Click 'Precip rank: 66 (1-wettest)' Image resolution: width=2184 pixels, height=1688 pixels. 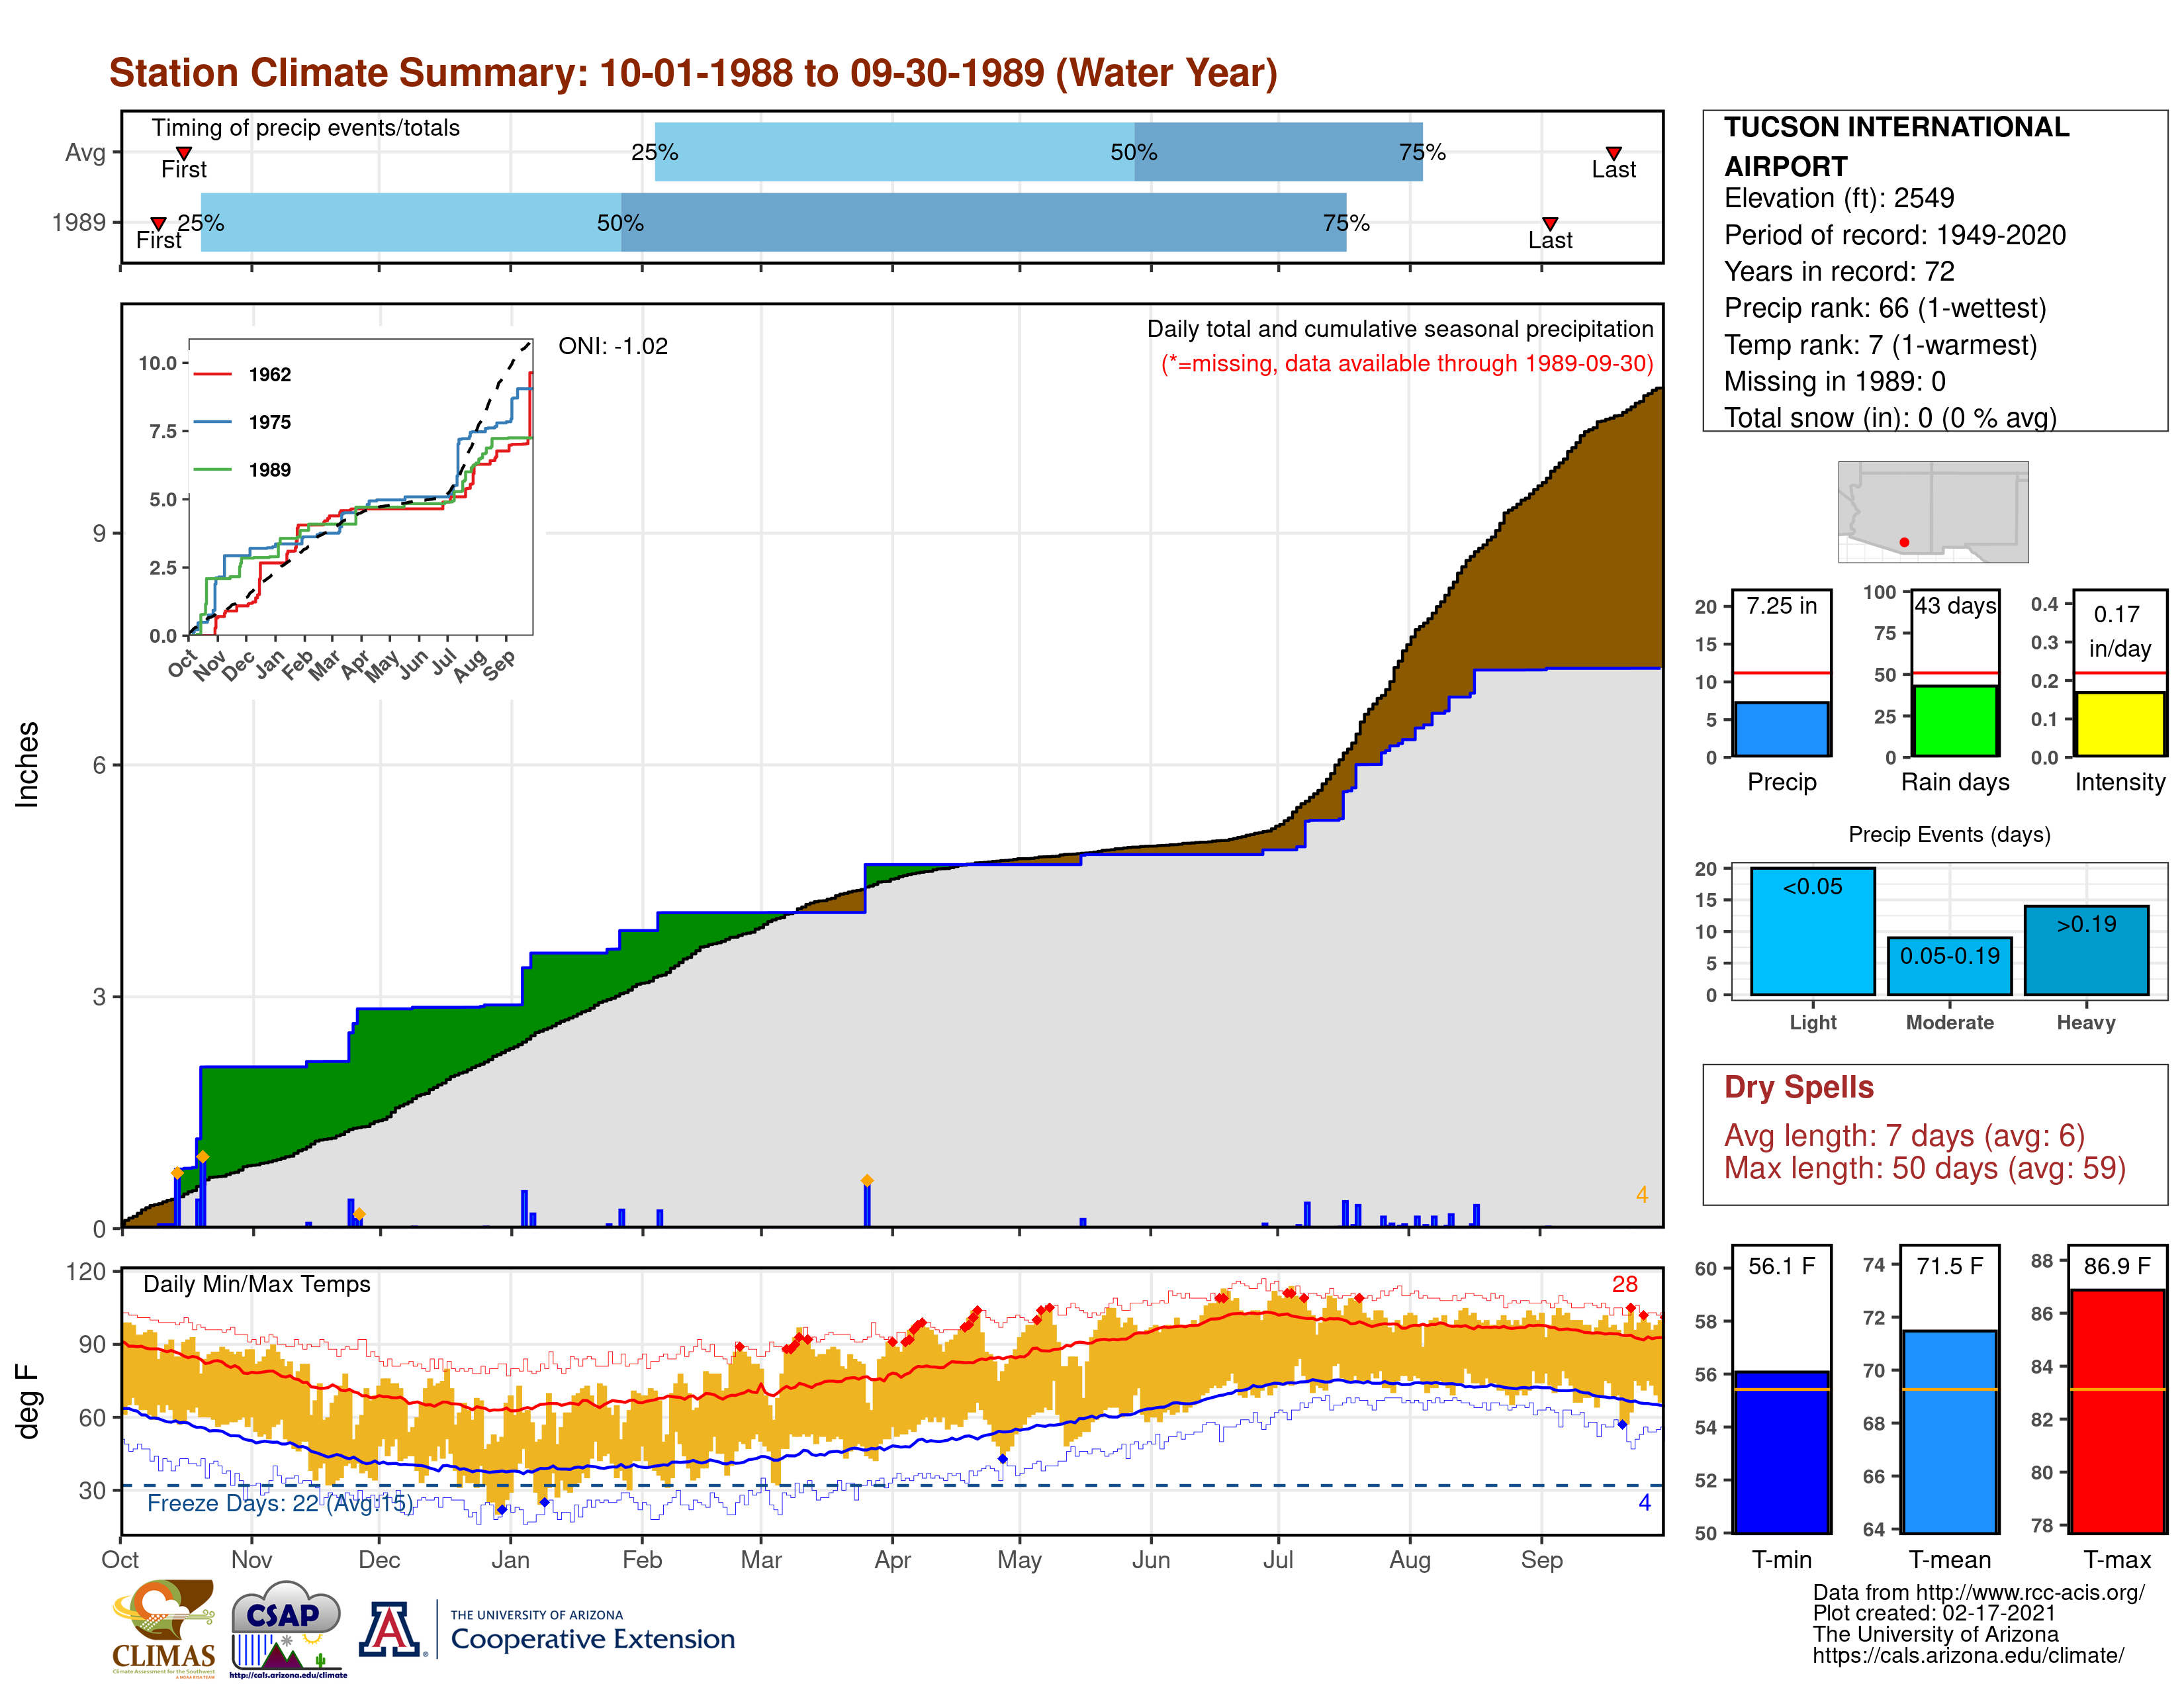click(x=1885, y=308)
